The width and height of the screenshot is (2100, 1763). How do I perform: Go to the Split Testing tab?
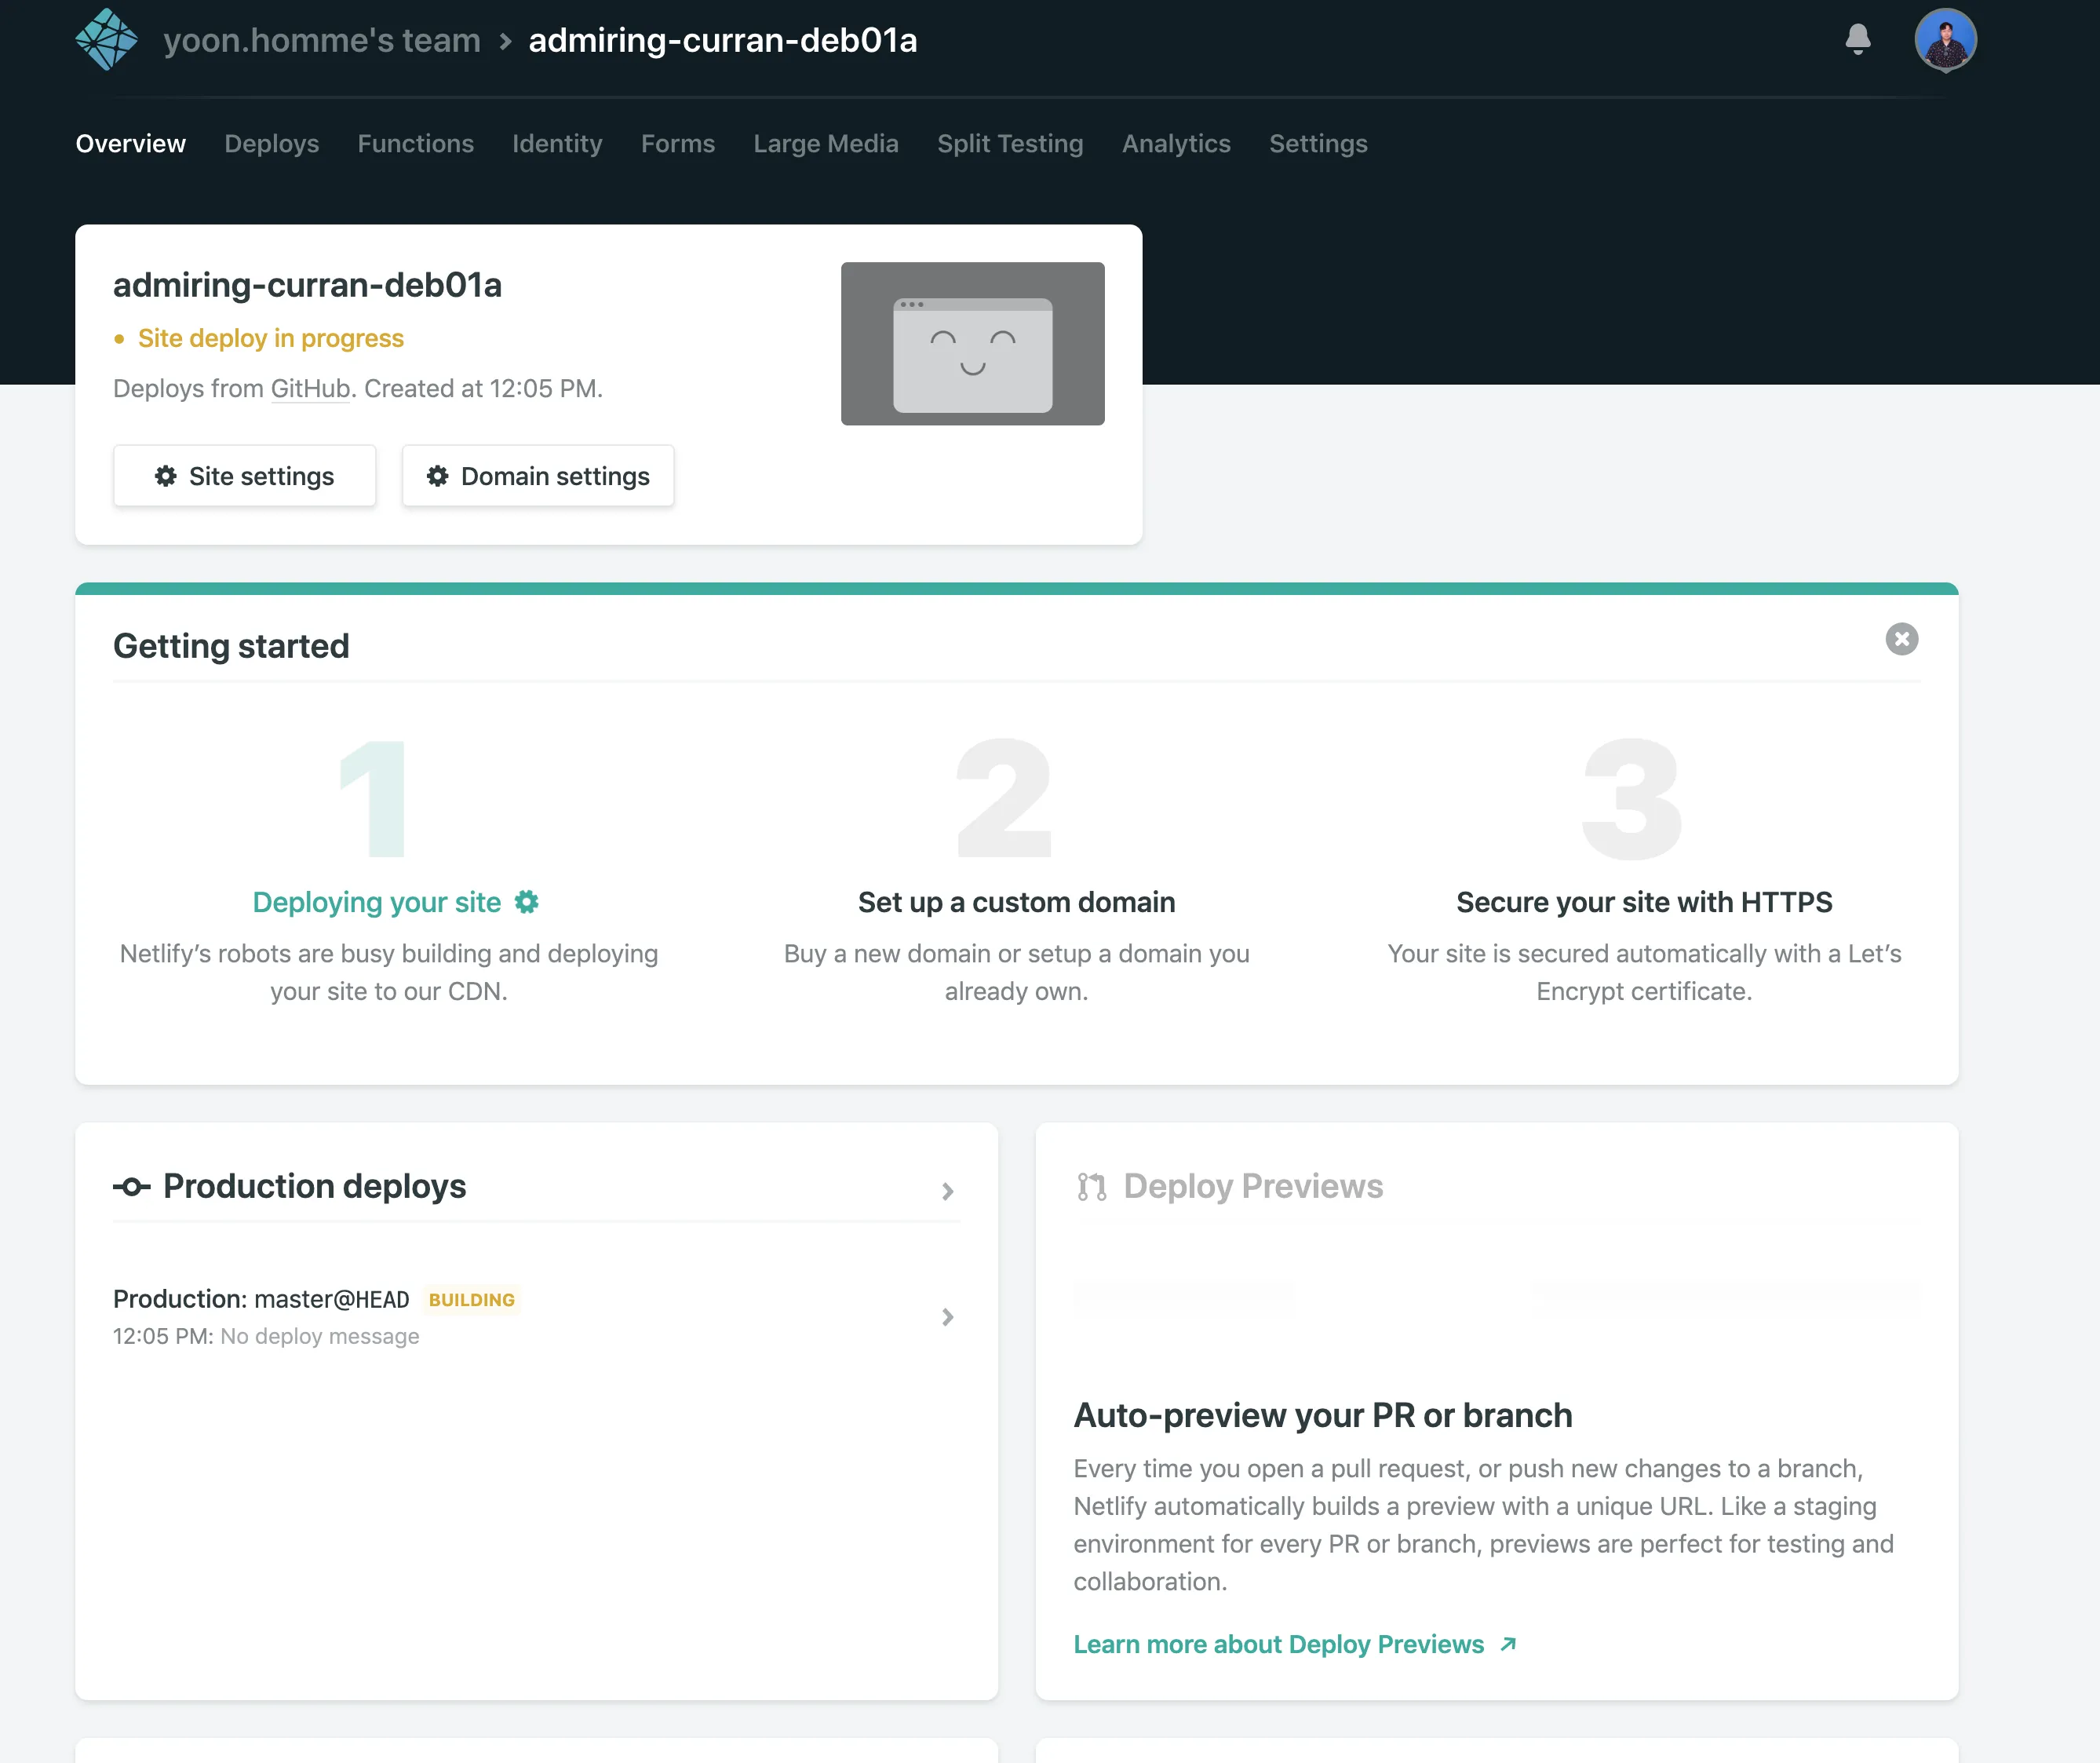[1009, 144]
